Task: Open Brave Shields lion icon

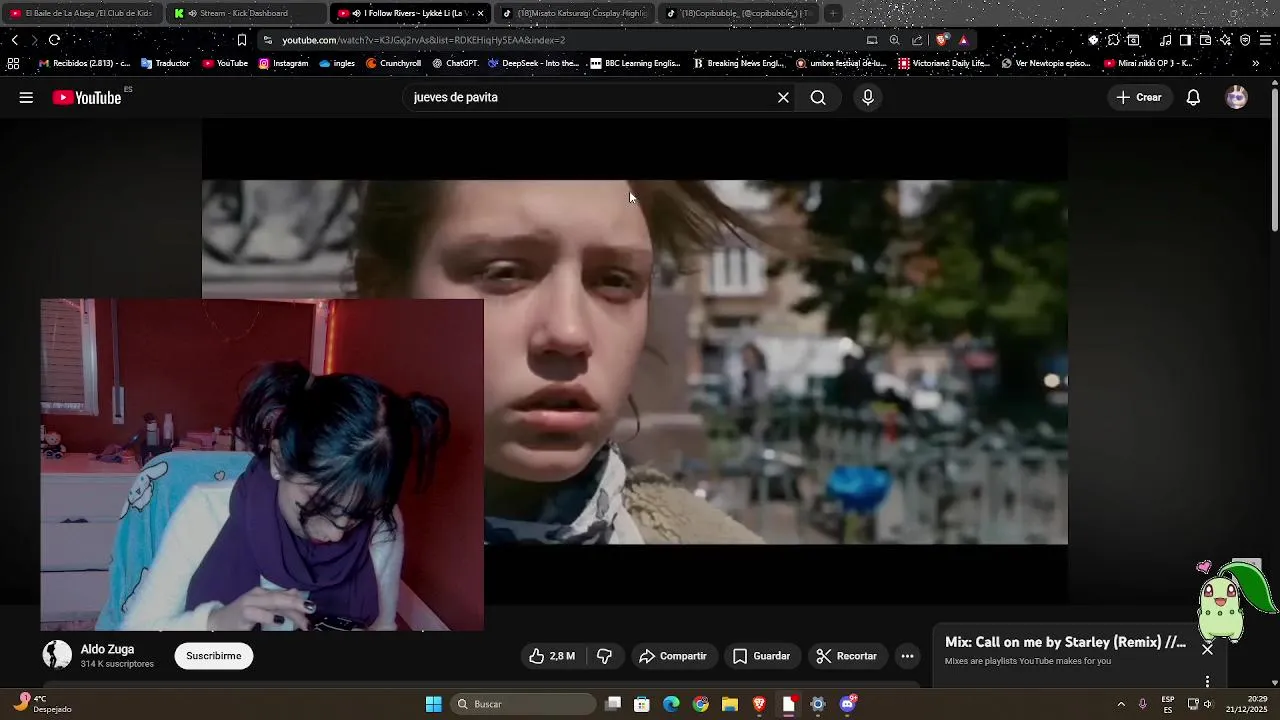Action: click(941, 40)
